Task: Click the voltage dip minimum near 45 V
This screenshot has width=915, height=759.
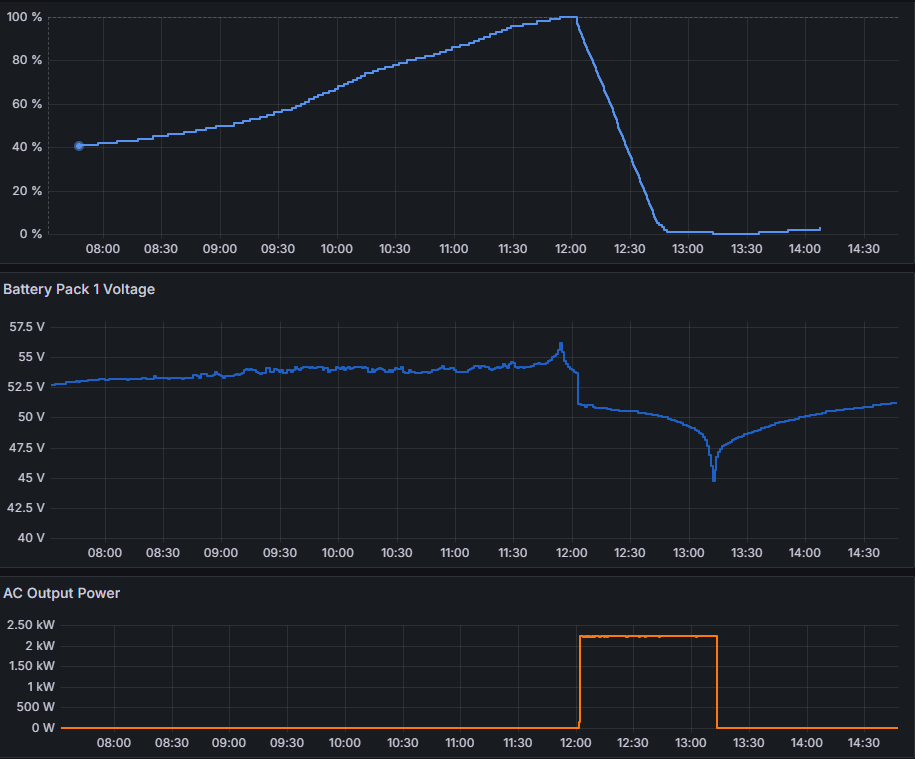Action: pyautogui.click(x=714, y=478)
